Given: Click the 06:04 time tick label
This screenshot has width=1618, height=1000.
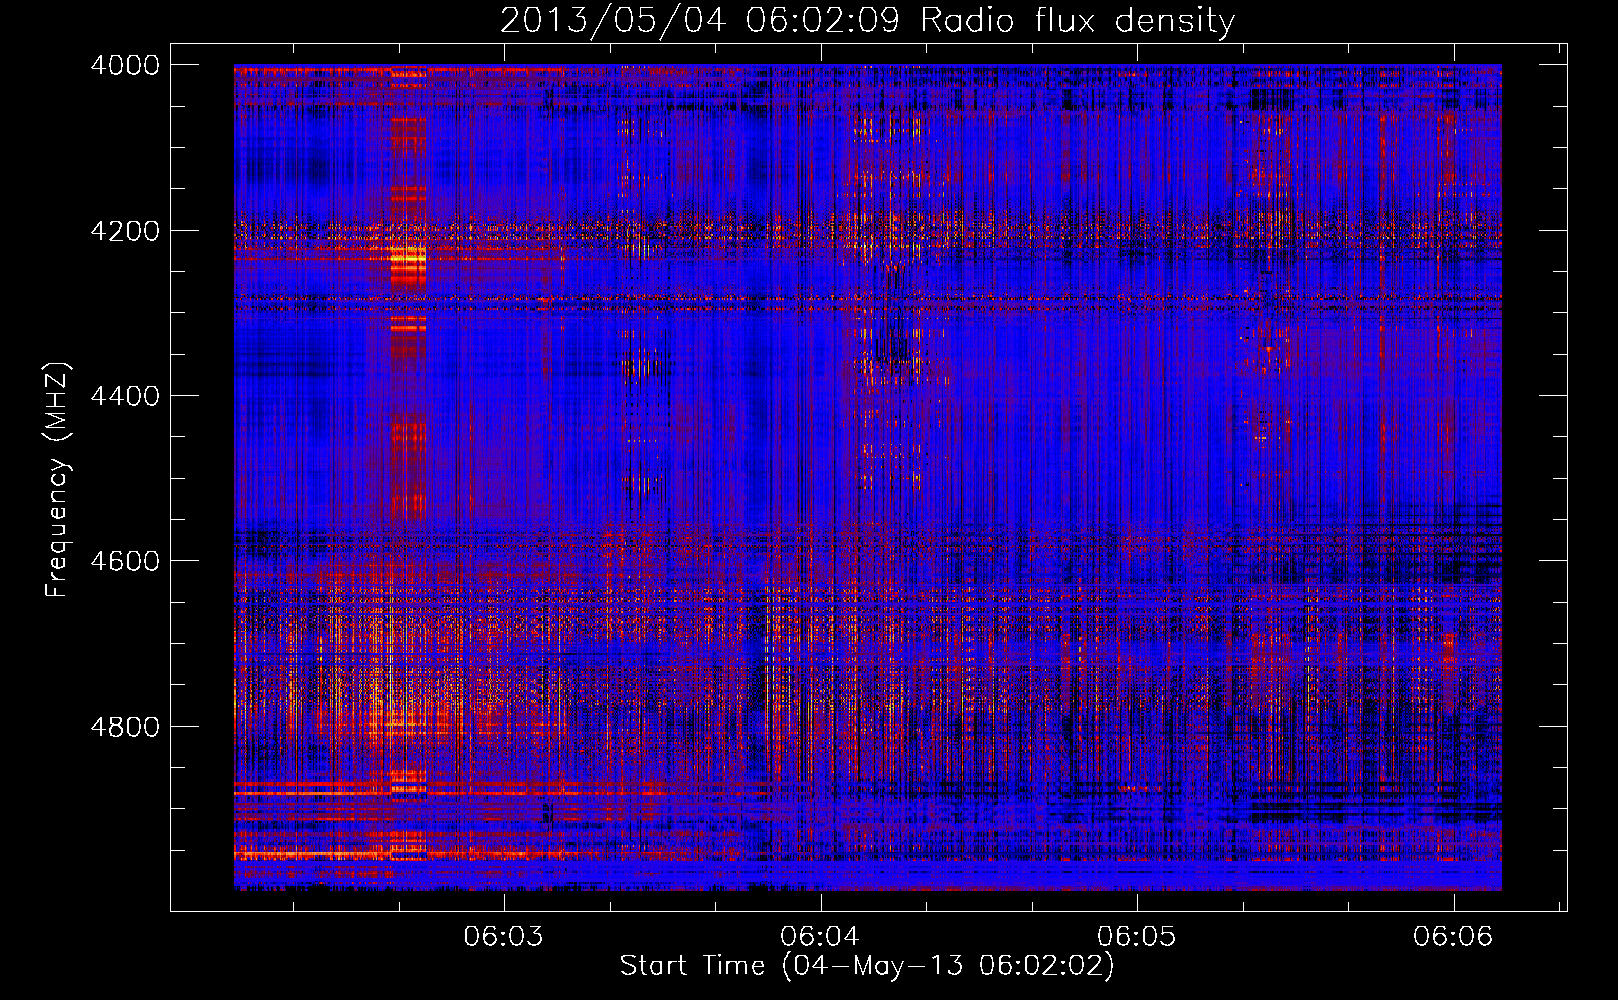Looking at the screenshot, I should [x=820, y=936].
